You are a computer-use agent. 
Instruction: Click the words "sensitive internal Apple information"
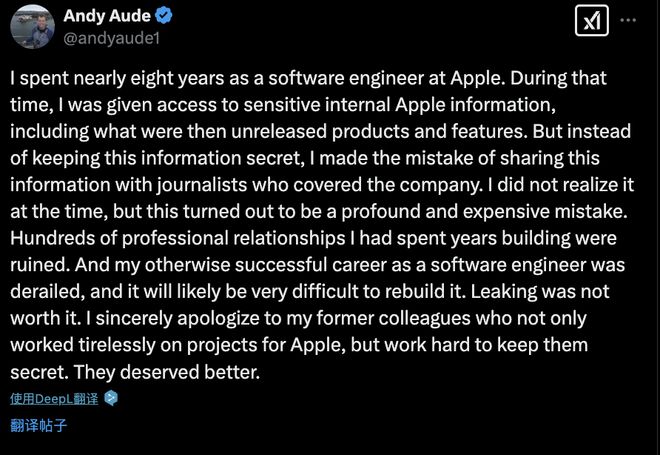pos(399,105)
